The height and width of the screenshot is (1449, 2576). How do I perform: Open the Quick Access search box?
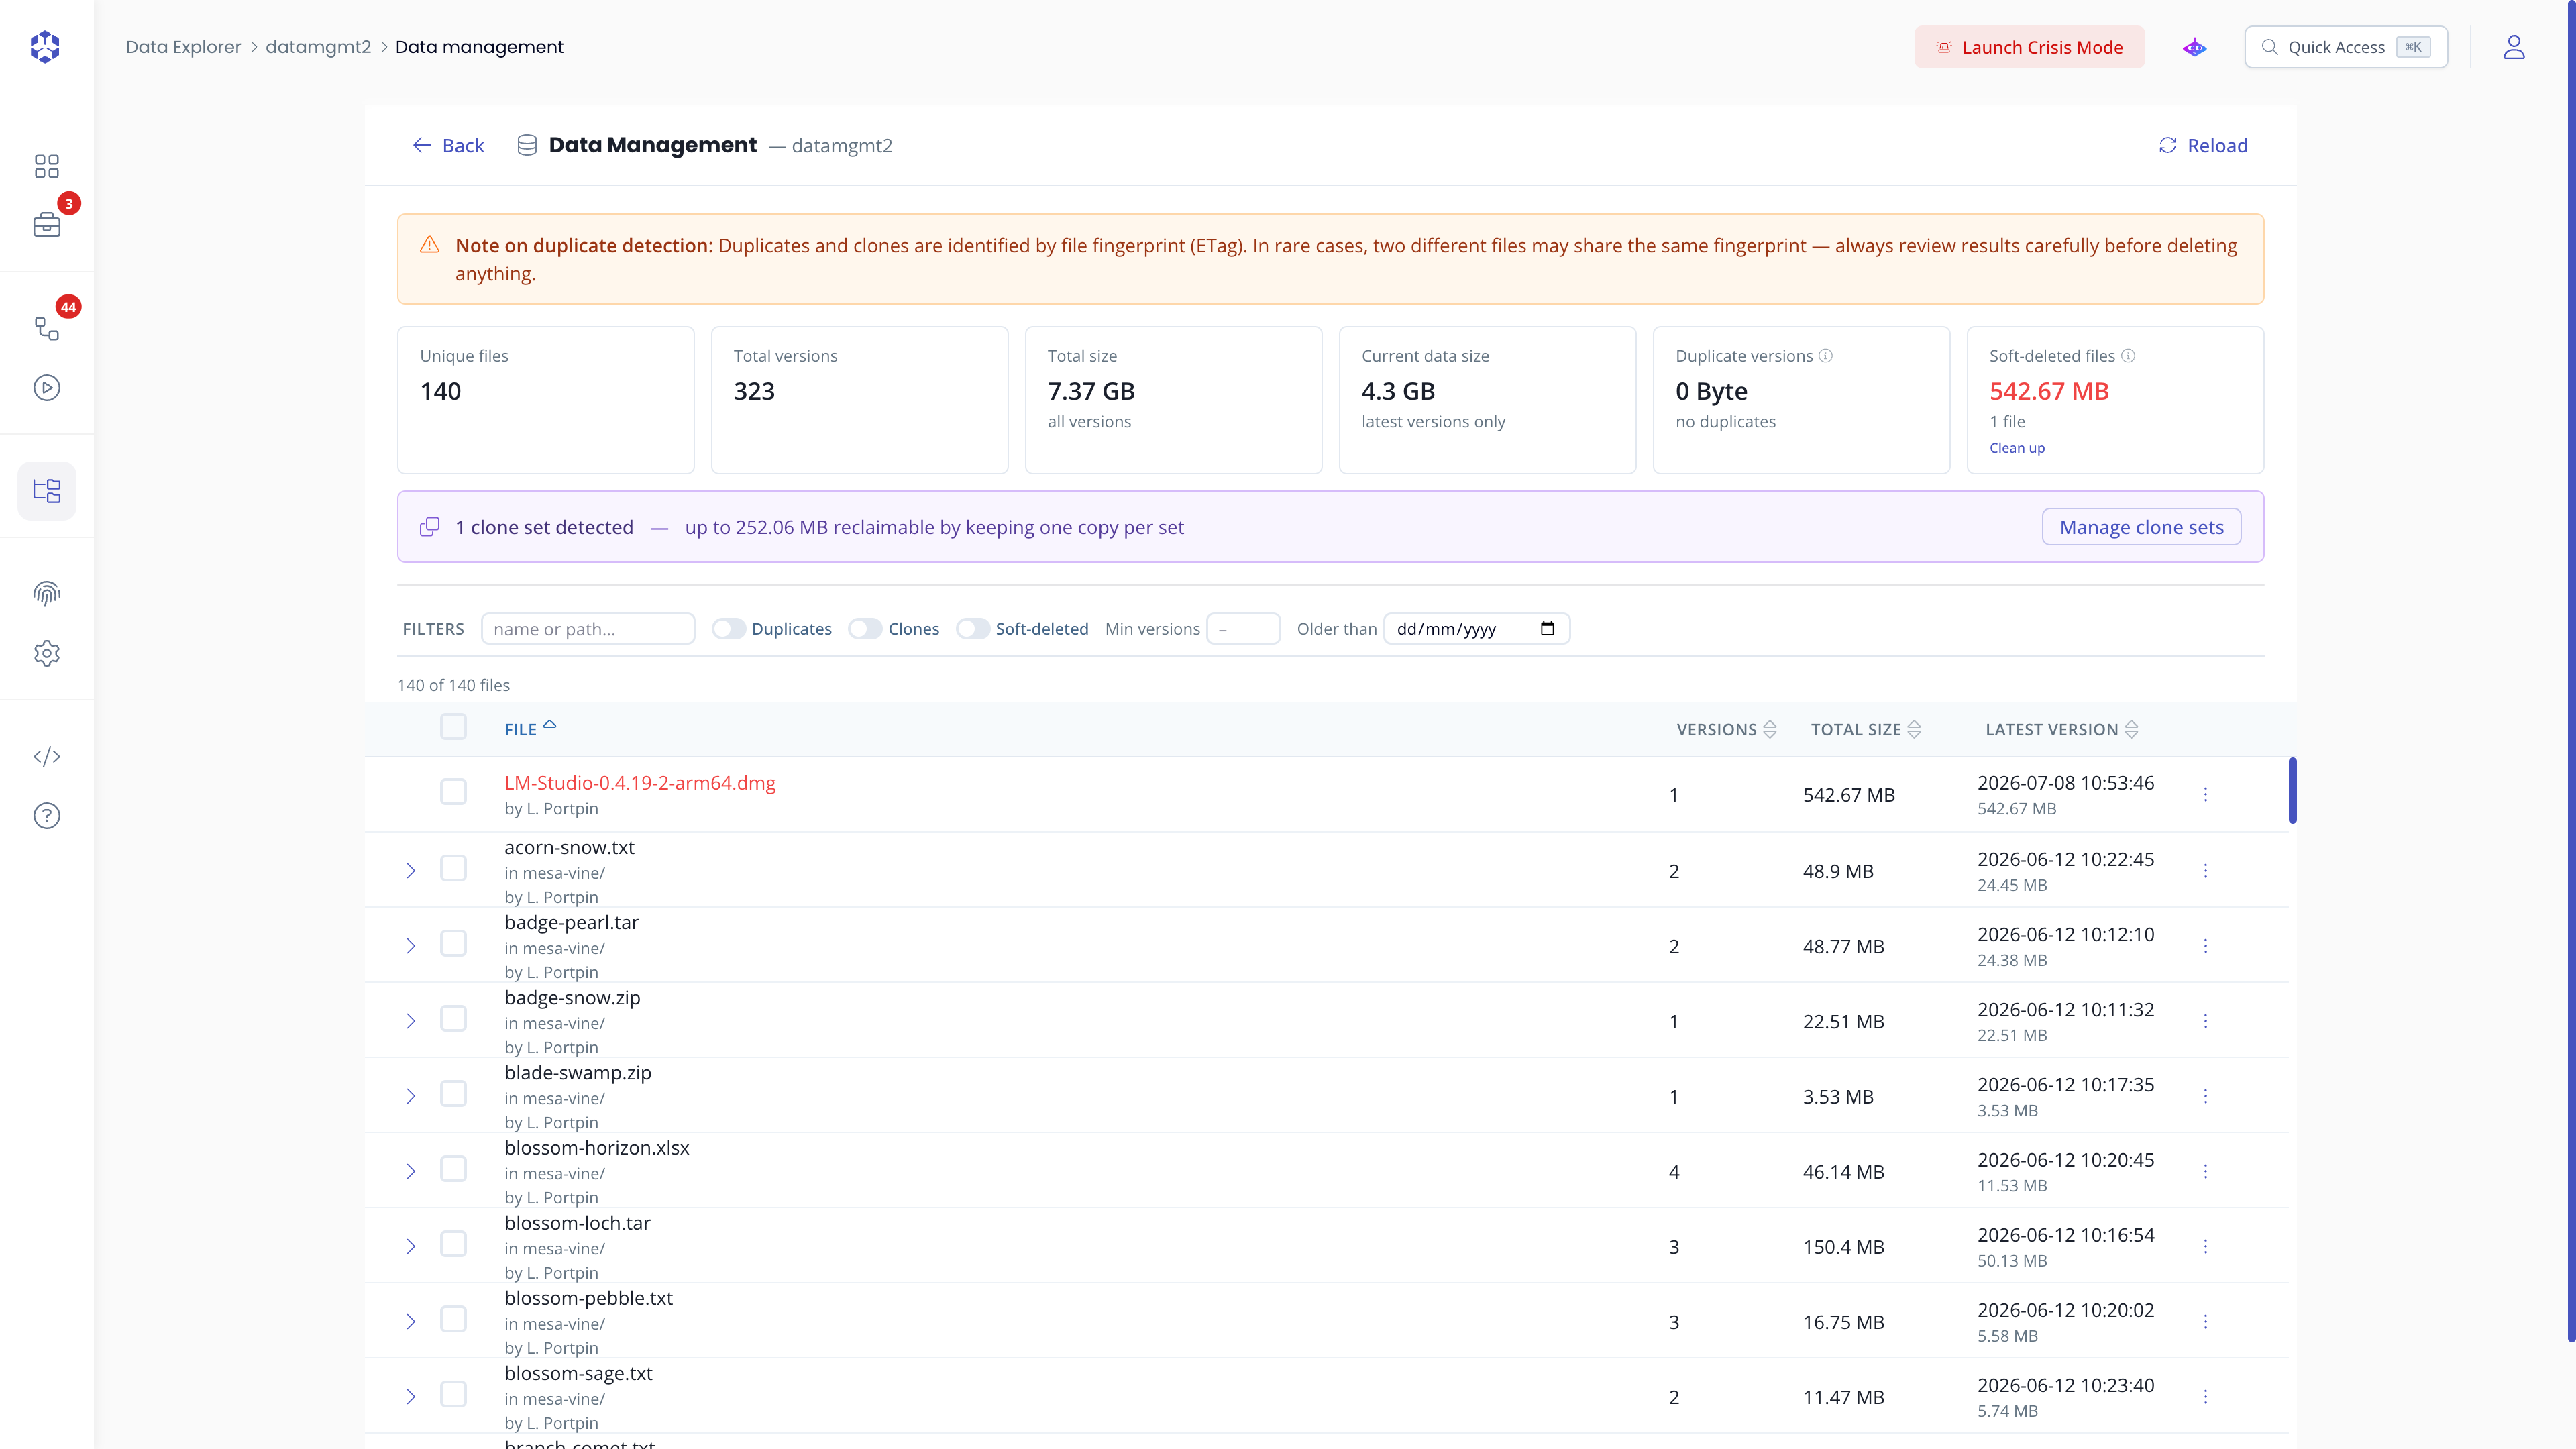(2346, 47)
